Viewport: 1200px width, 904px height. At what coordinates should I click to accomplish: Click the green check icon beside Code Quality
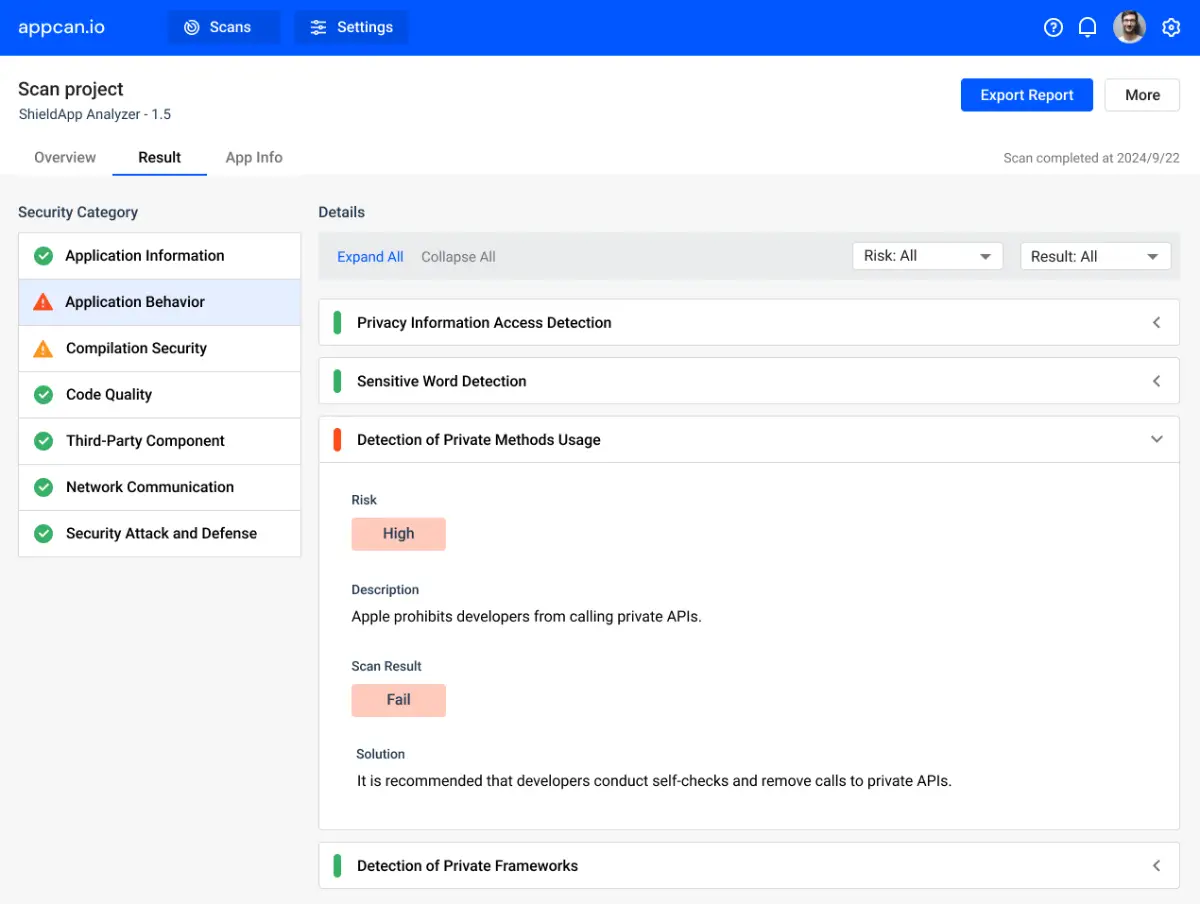click(43, 395)
